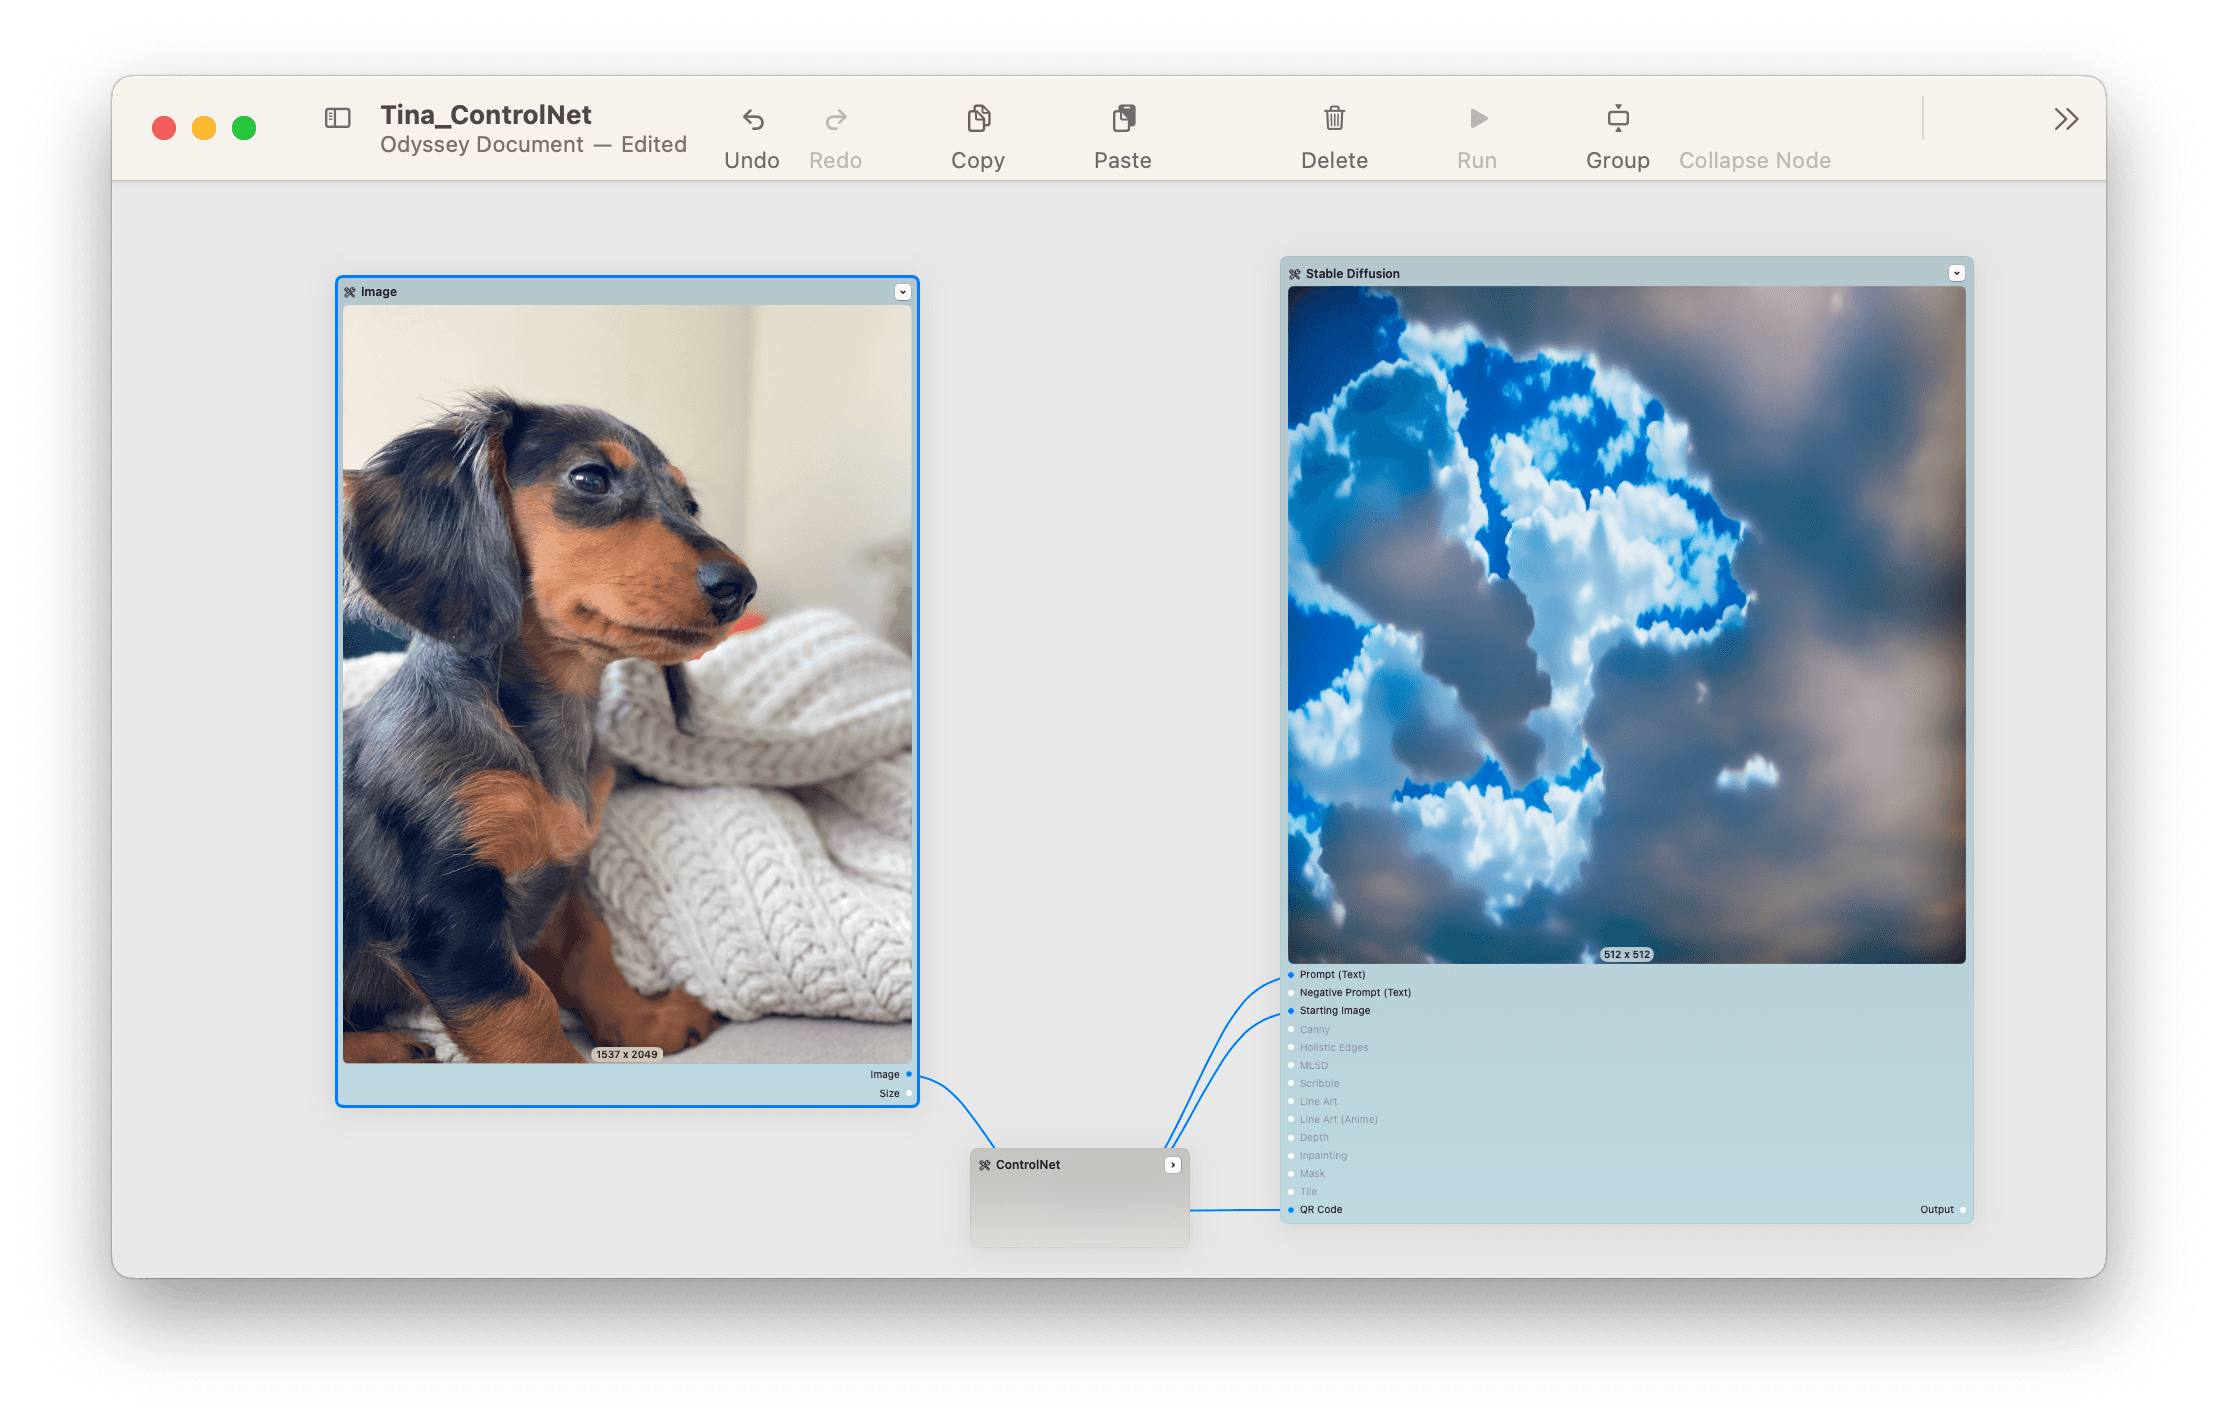Expand the Image node options chevron

pyautogui.click(x=900, y=291)
